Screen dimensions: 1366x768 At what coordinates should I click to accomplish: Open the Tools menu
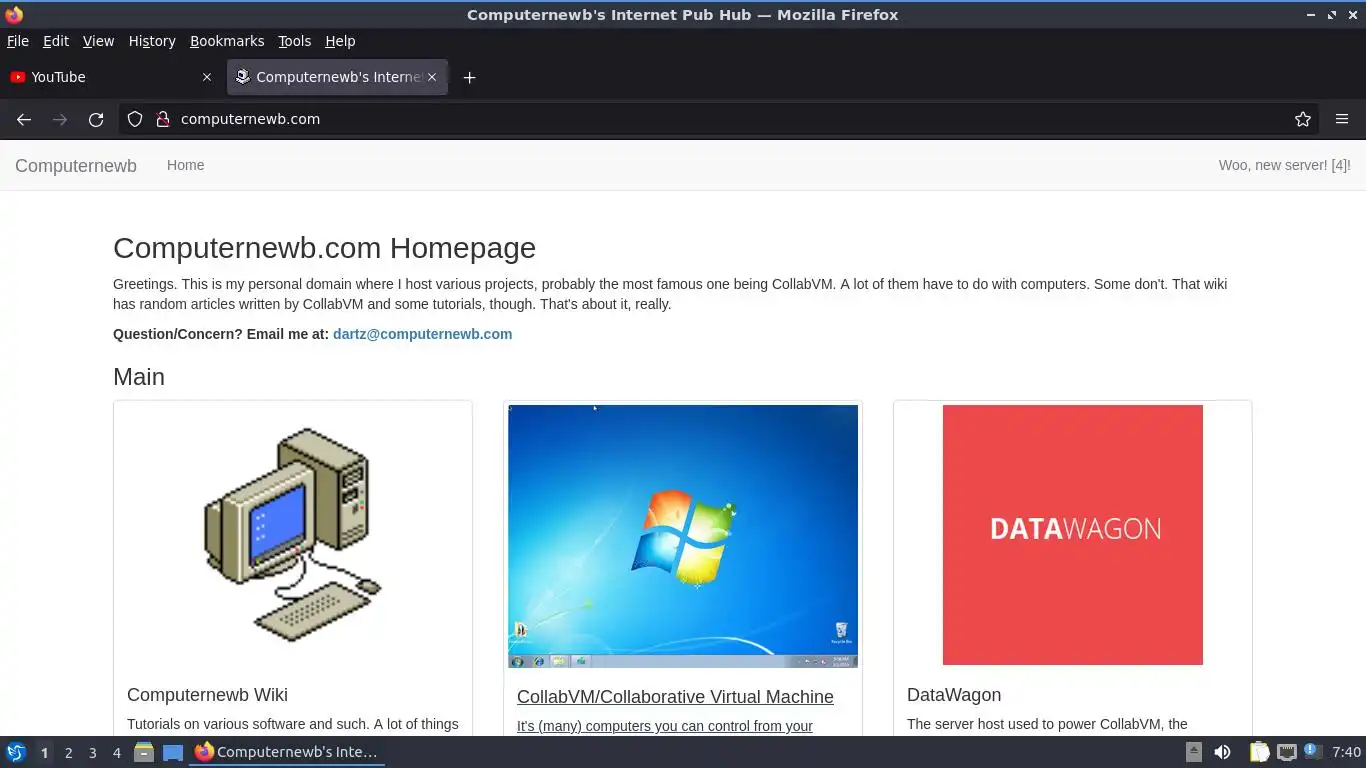click(294, 41)
